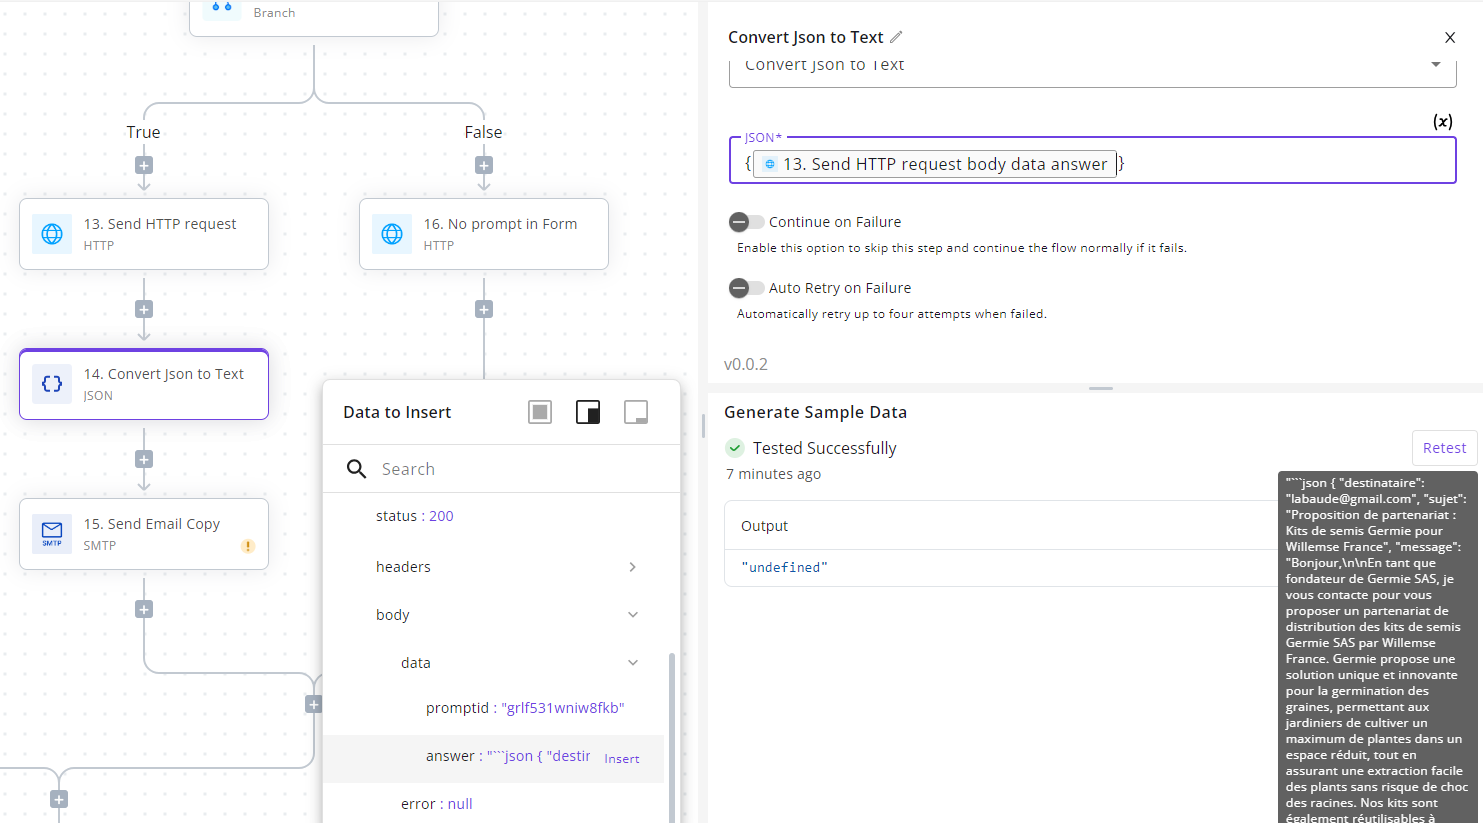The image size is (1483, 823).
Task: Collapse the data node in Data to Insert
Action: (x=632, y=663)
